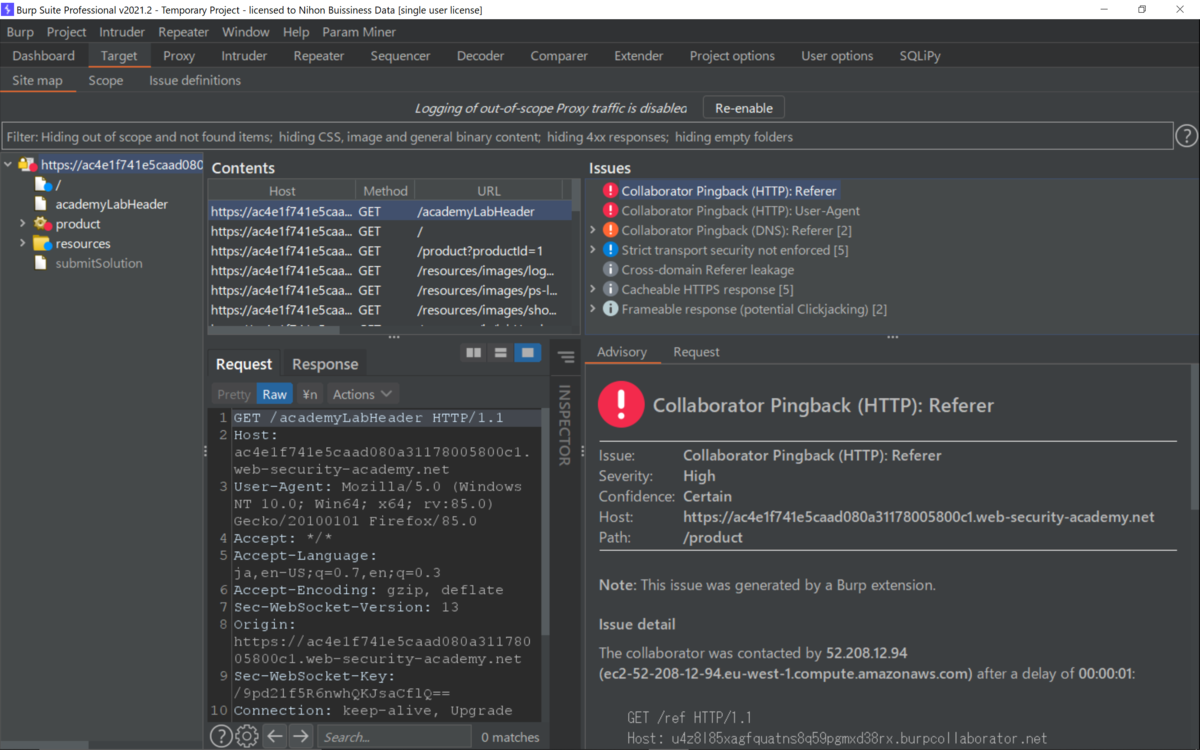This screenshot has width=1200, height=750.
Task: Sort contents by the Method column header
Action: click(x=385, y=191)
